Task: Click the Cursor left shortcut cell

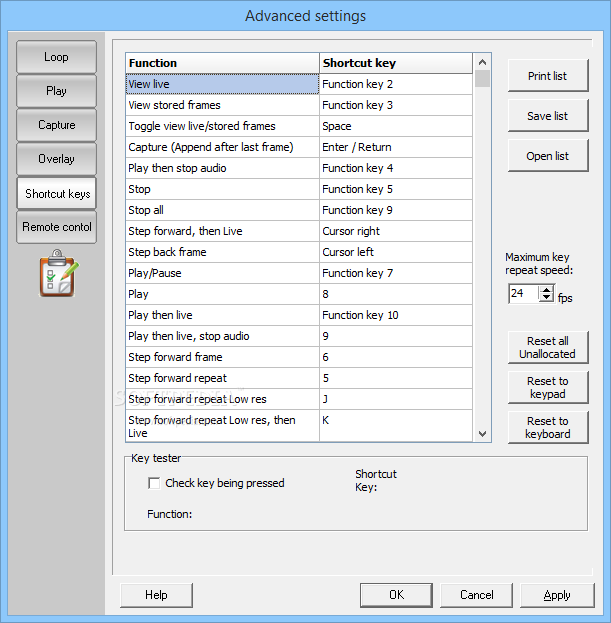Action: pos(396,252)
